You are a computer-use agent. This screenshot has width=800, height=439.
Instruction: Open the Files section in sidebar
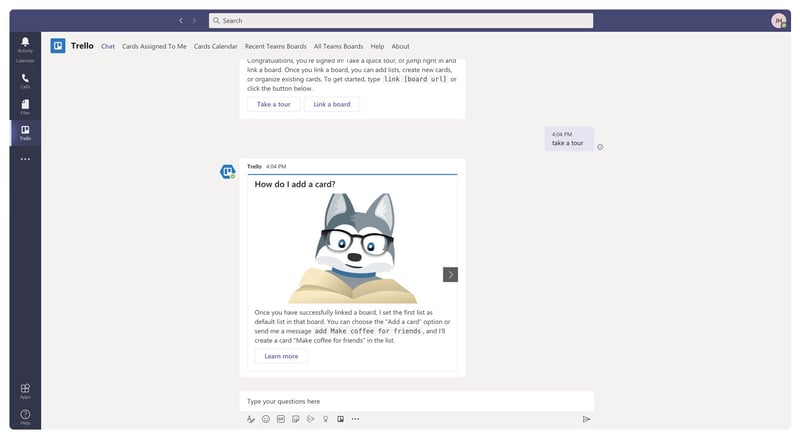25,106
